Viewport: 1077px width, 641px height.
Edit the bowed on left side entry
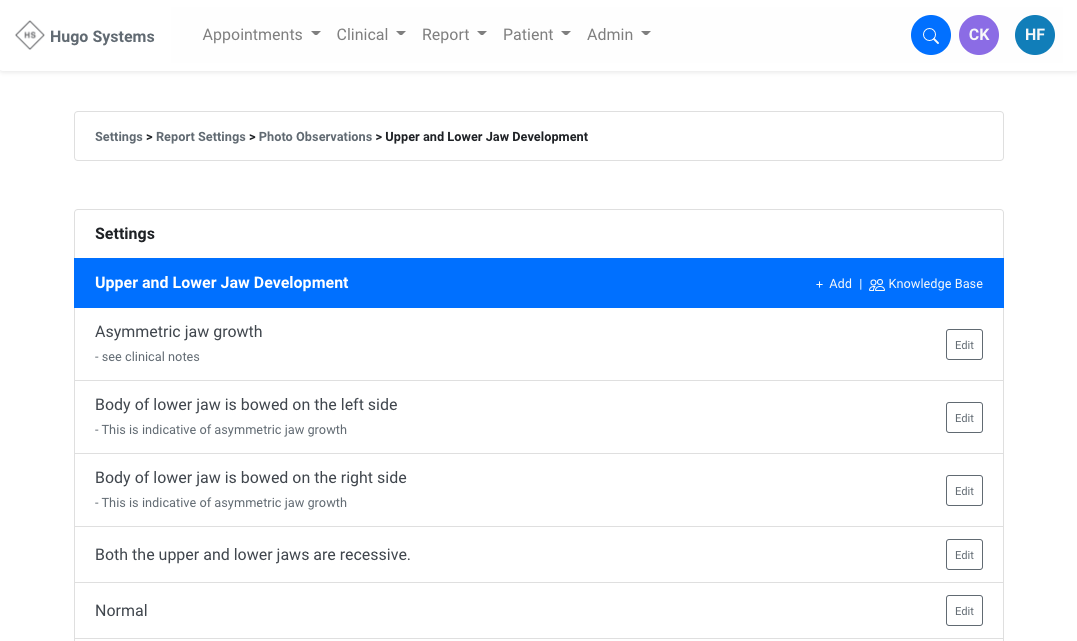(x=964, y=418)
